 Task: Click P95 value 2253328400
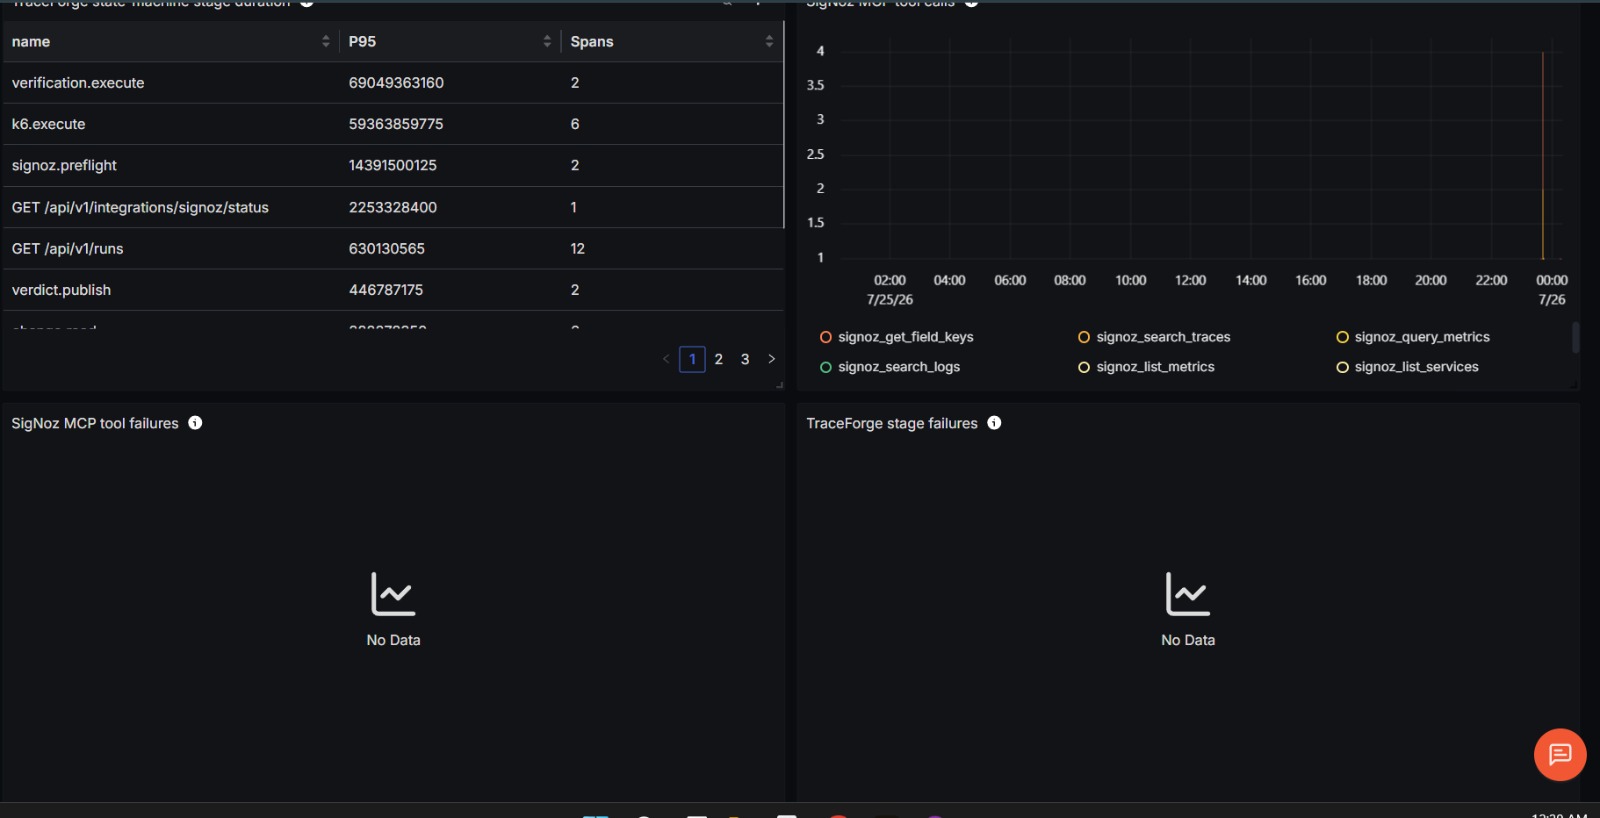392,207
